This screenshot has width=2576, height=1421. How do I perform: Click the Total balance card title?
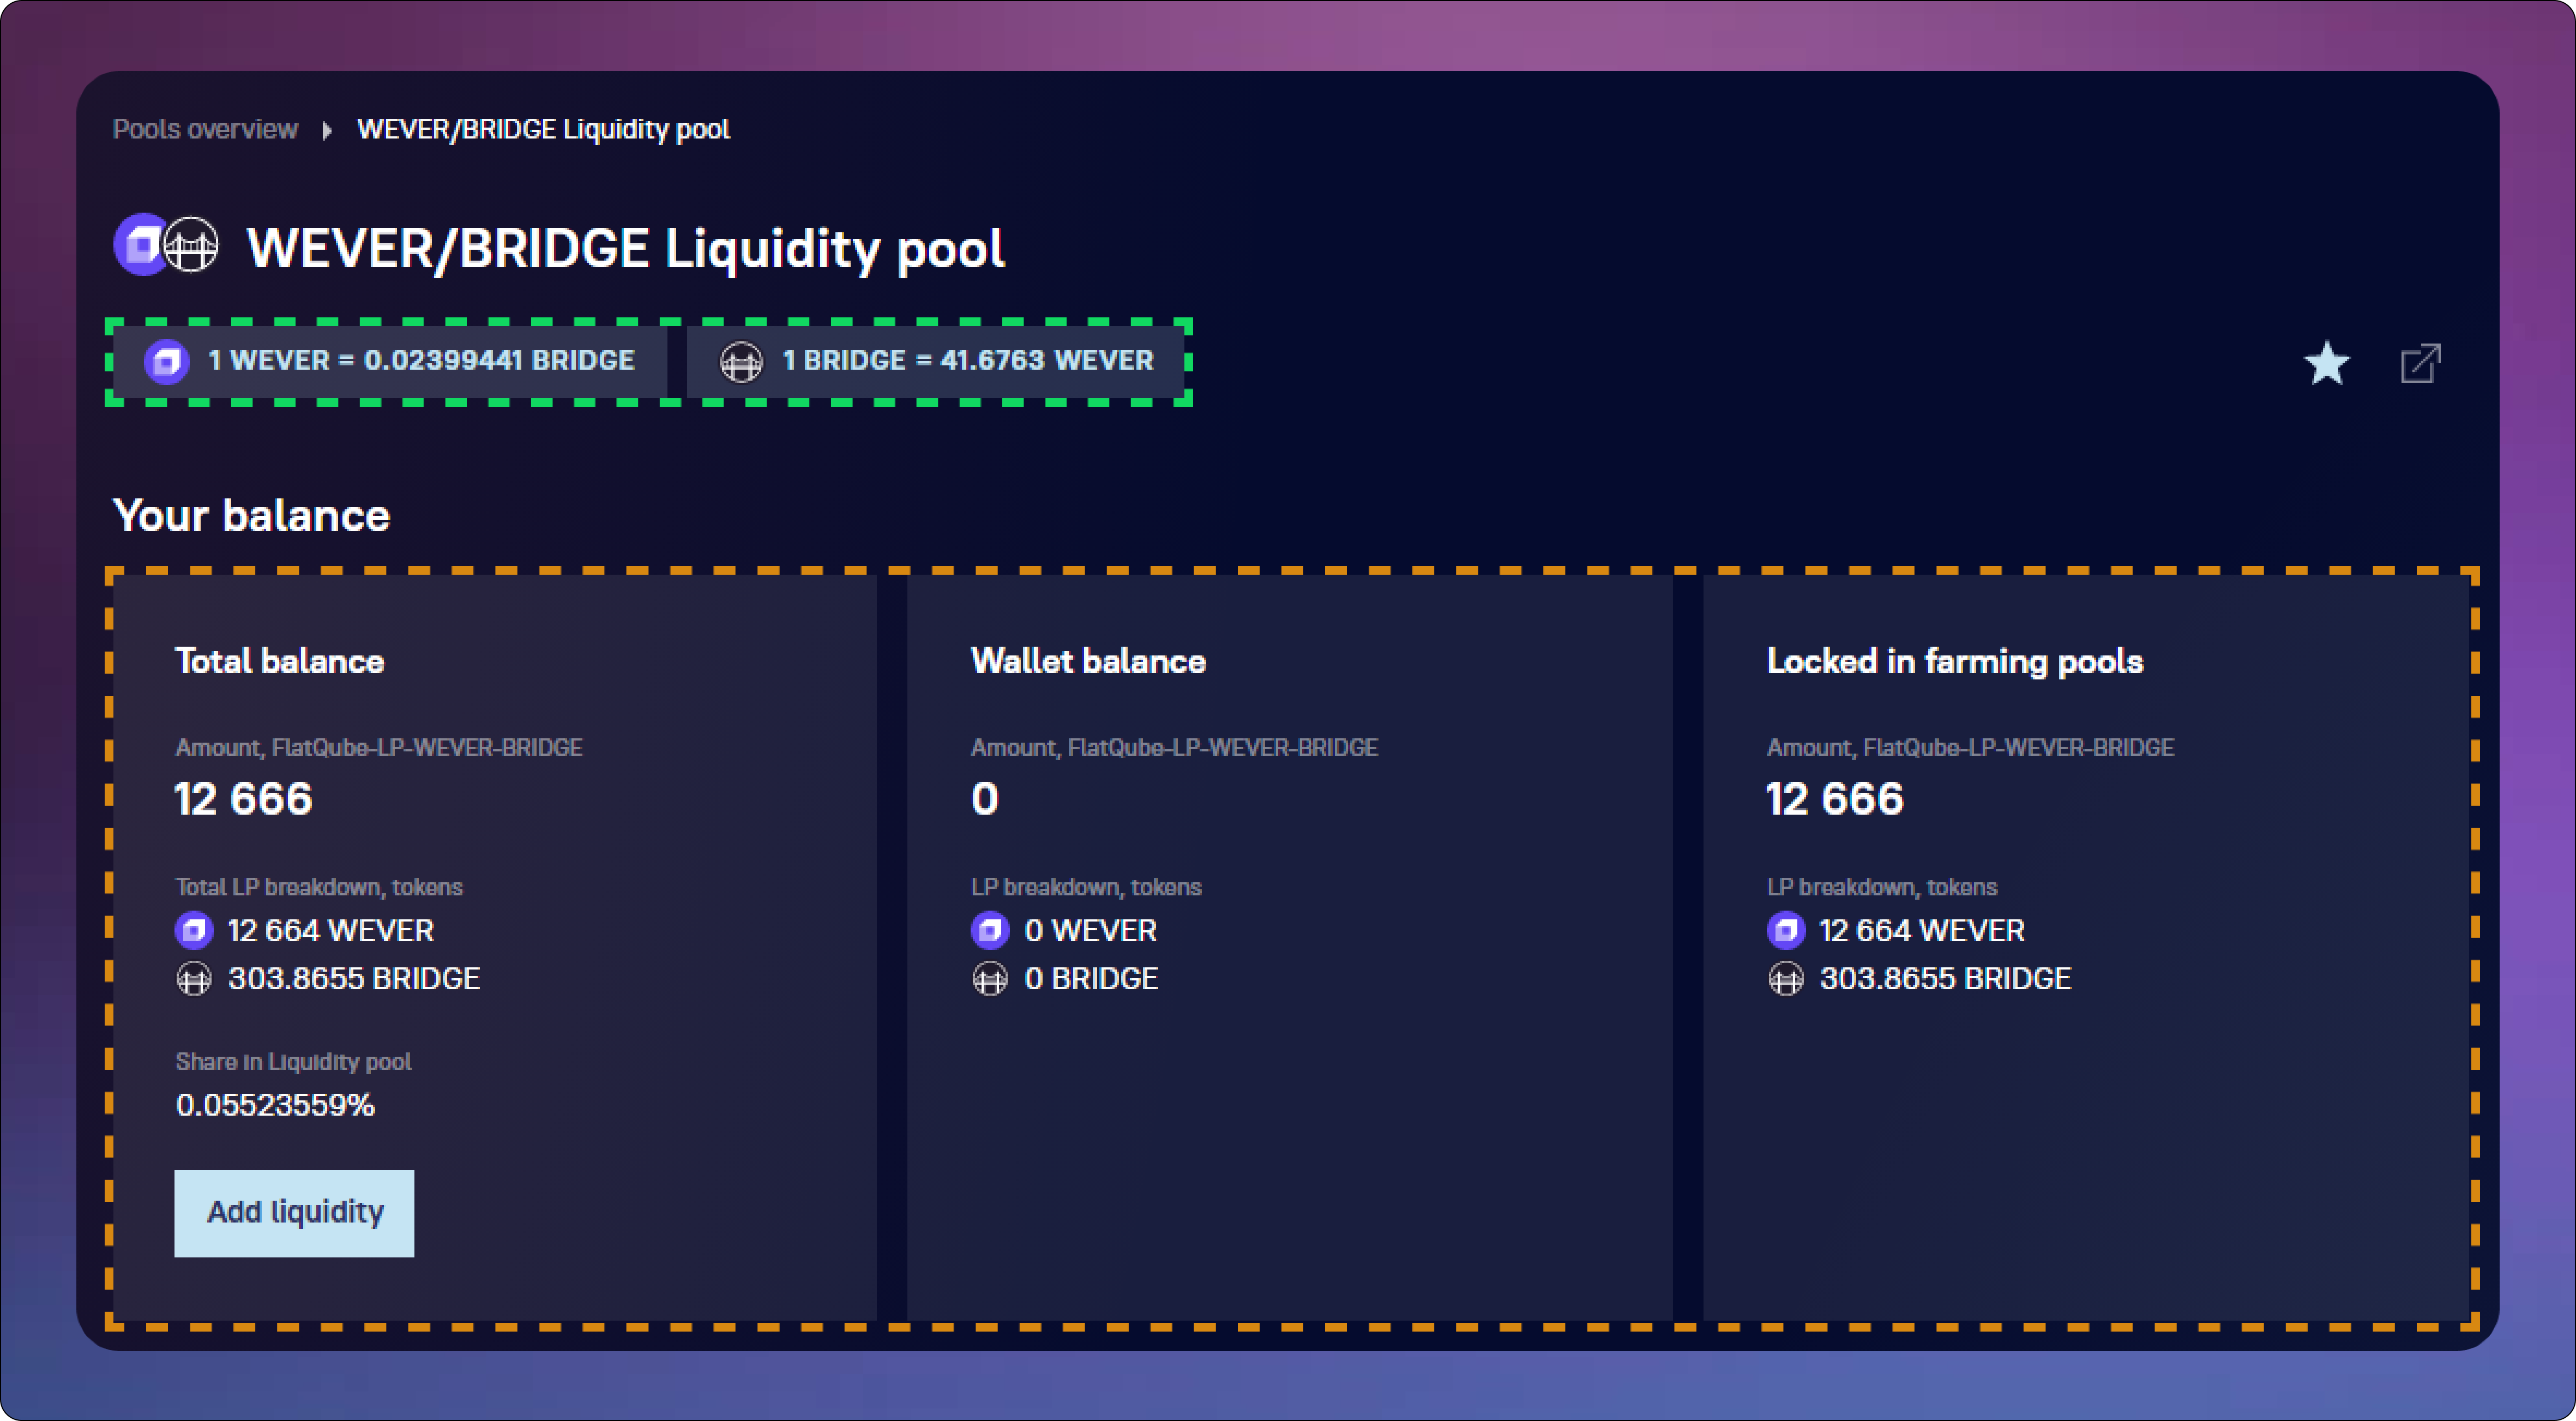tap(280, 661)
